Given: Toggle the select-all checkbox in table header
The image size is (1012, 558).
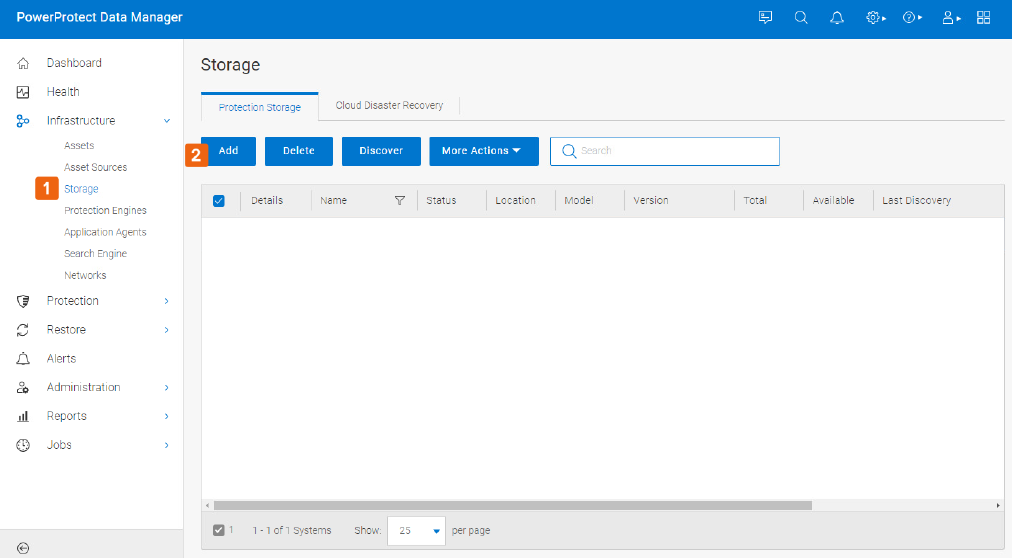Looking at the screenshot, I should coord(219,201).
